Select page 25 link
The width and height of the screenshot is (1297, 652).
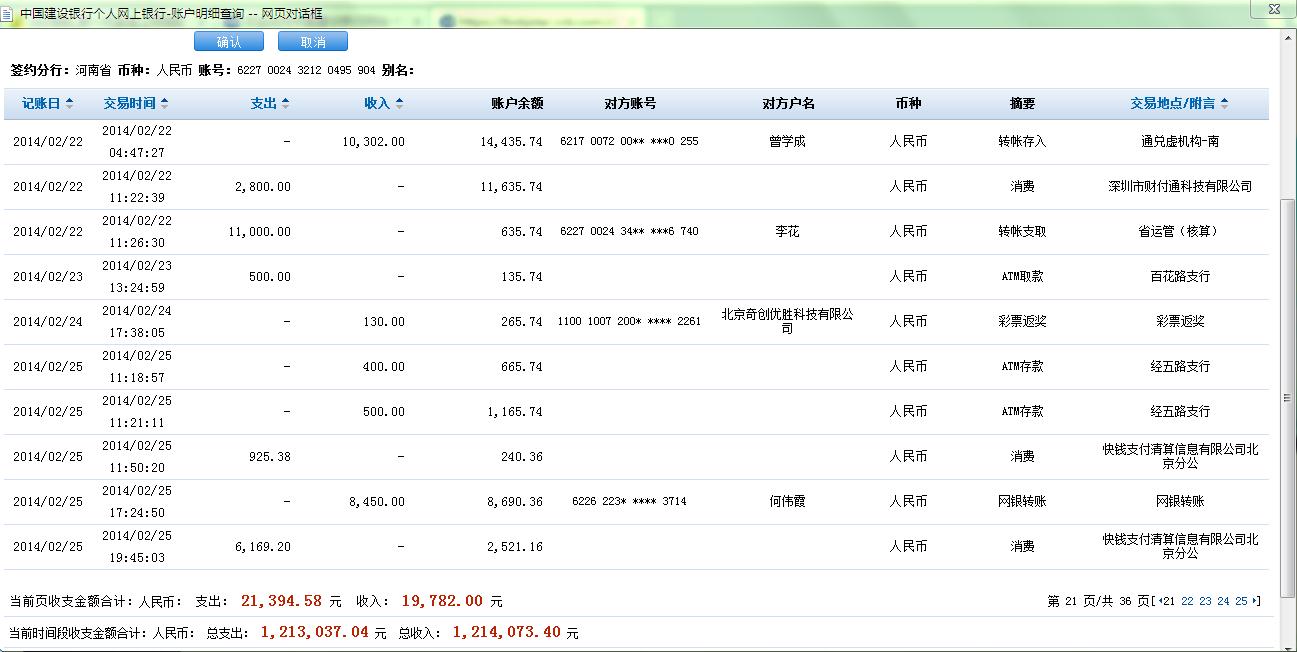pos(1241,601)
